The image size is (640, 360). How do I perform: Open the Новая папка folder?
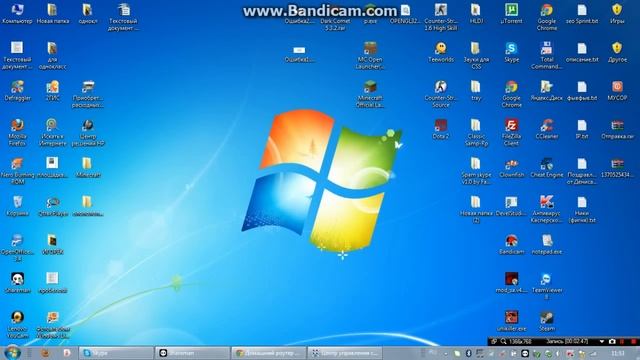tap(53, 13)
